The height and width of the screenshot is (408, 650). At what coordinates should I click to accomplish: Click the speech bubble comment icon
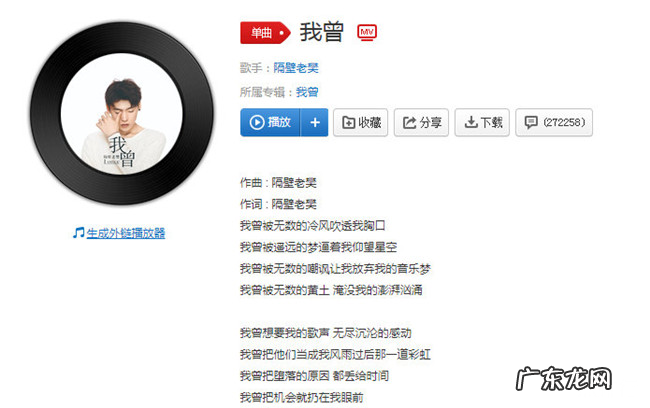[531, 122]
